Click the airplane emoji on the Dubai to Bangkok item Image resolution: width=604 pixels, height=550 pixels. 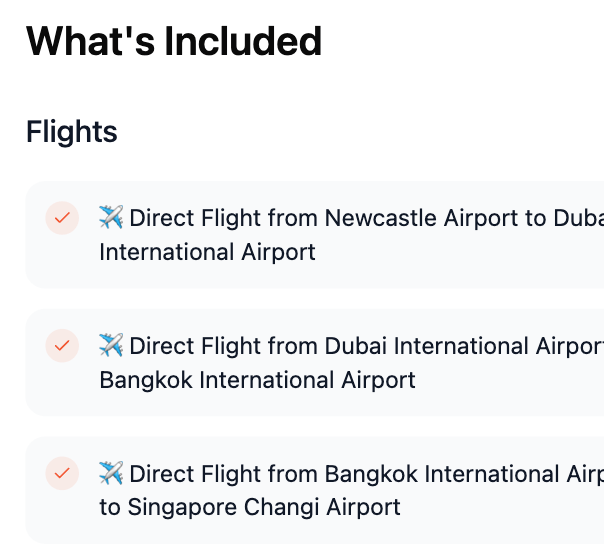[x=111, y=345]
